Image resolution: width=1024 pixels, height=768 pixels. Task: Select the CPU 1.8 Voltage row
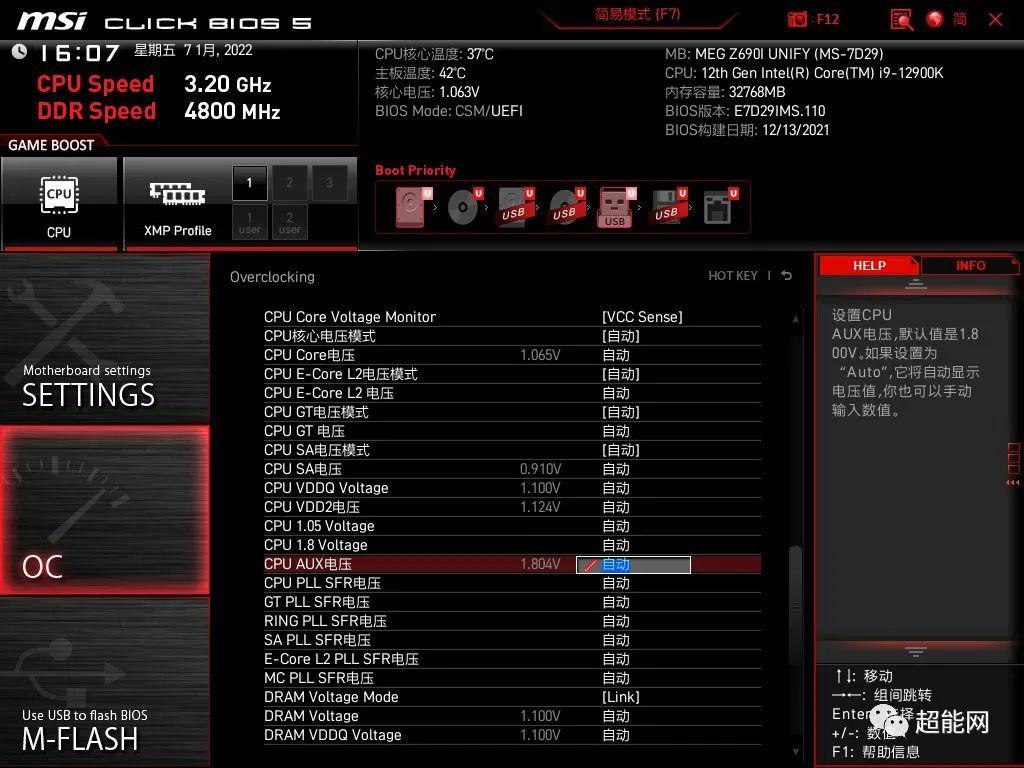[512, 545]
